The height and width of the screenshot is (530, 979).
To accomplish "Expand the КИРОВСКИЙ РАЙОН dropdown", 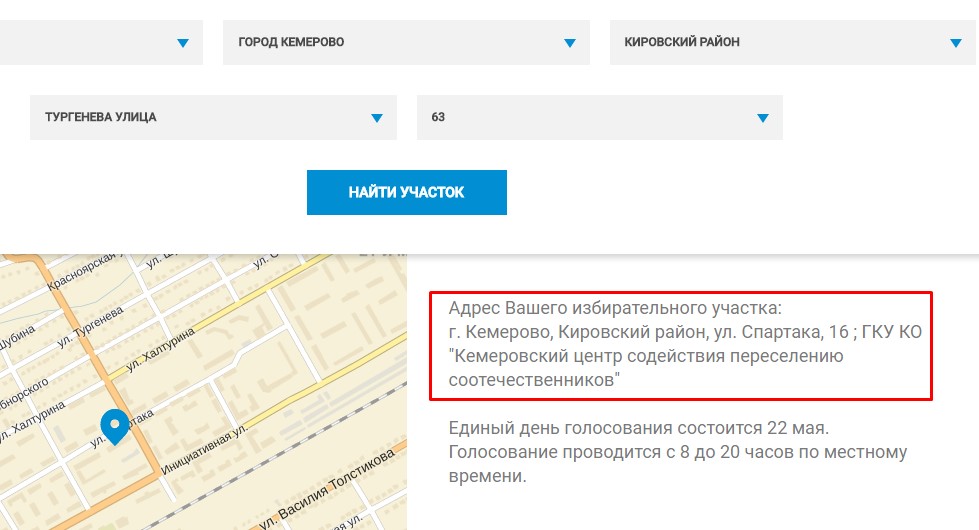I will coord(792,42).
